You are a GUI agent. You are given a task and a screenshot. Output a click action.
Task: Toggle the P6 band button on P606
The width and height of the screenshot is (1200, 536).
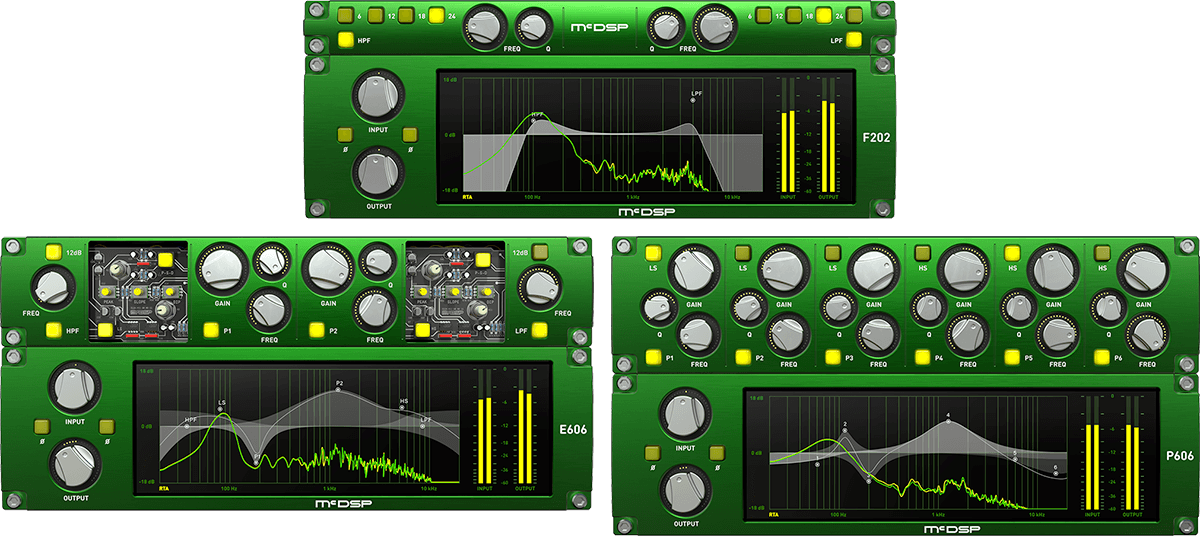1101,356
